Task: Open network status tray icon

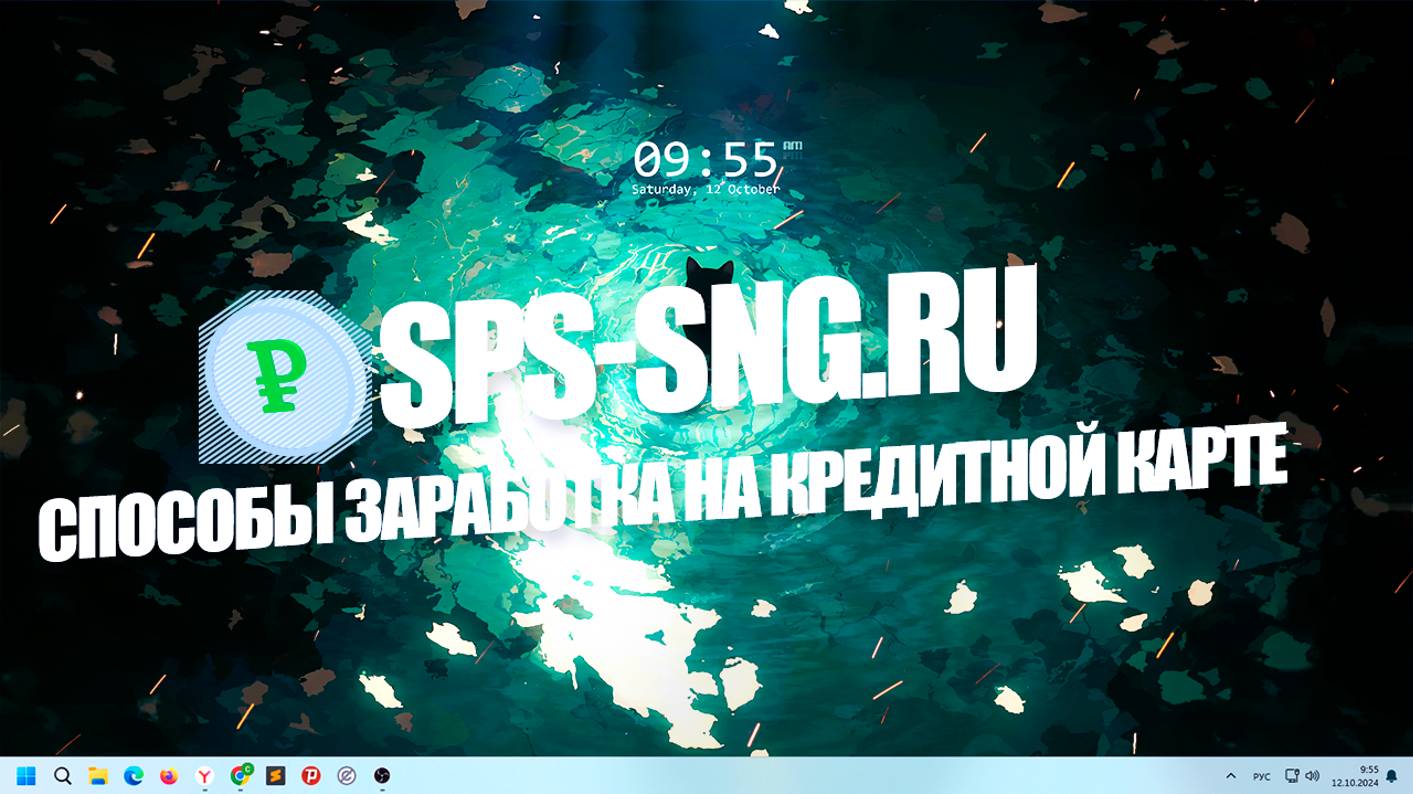Action: tap(1293, 776)
